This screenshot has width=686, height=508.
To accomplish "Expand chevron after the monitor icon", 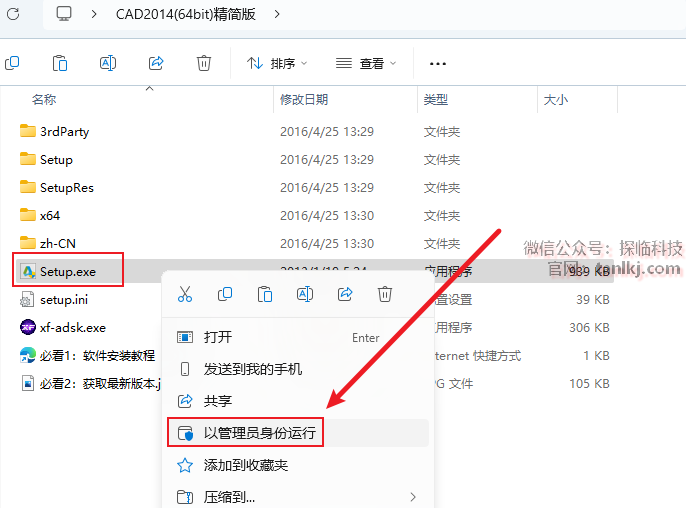I will click(94, 14).
